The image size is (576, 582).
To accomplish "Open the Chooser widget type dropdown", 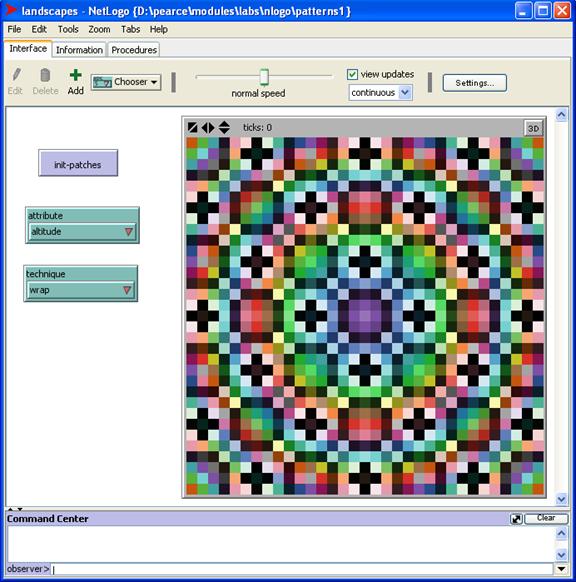I will 126,82.
